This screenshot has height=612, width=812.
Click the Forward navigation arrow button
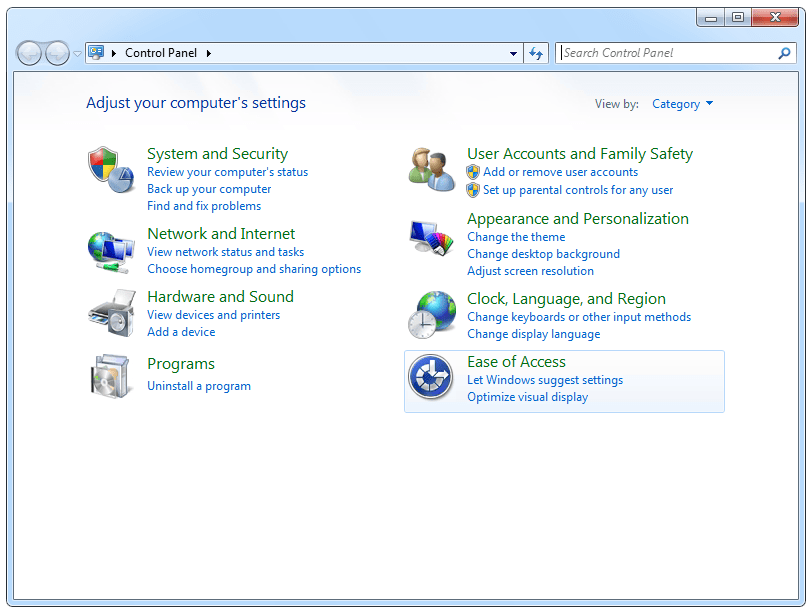[x=57, y=53]
